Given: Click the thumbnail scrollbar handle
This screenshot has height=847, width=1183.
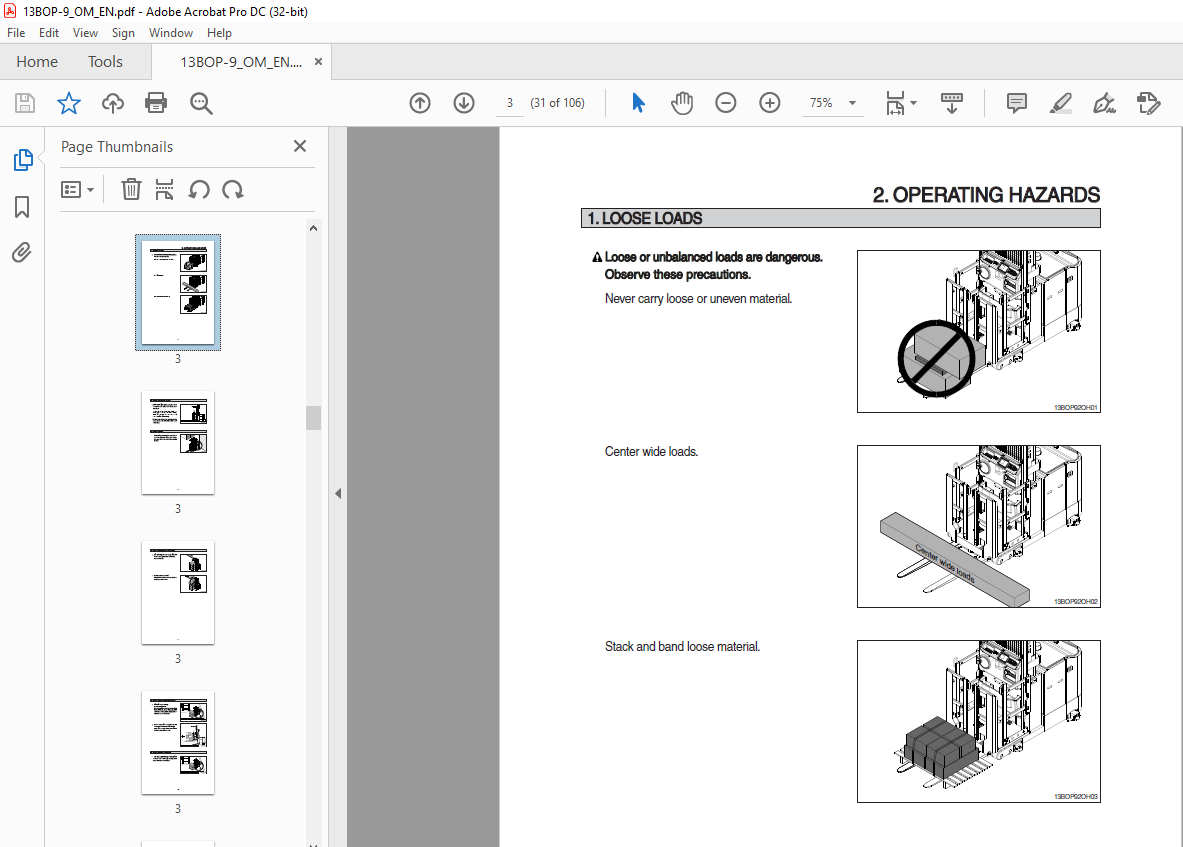Looking at the screenshot, I should coord(313,418).
